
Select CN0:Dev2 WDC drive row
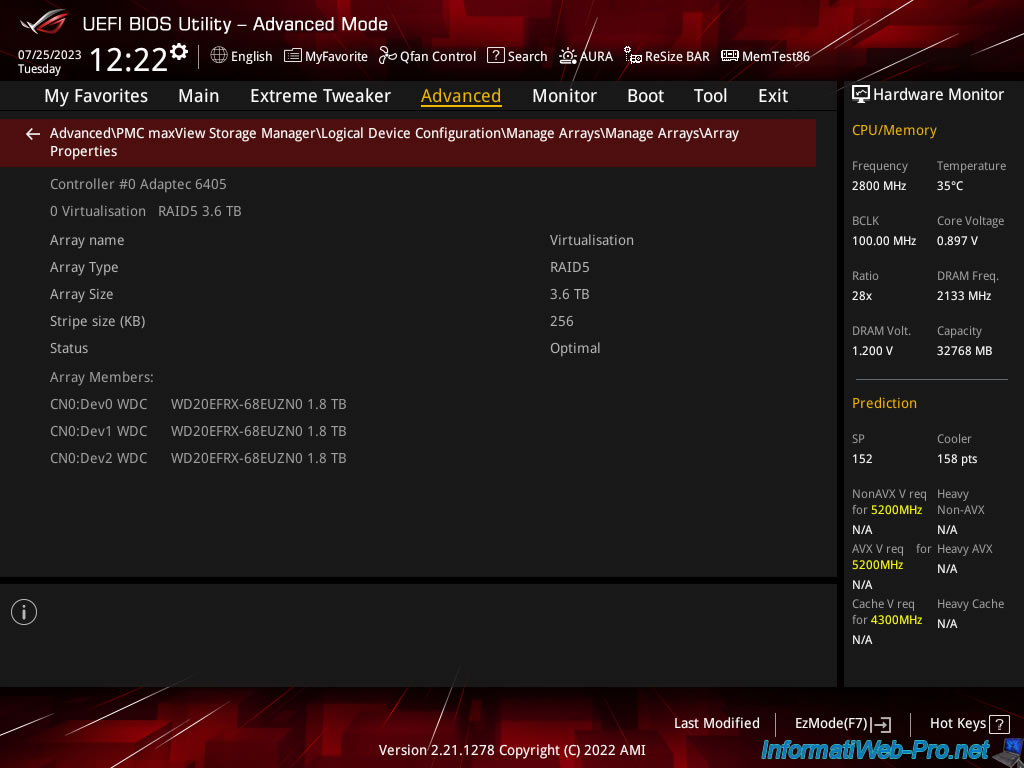coord(198,458)
